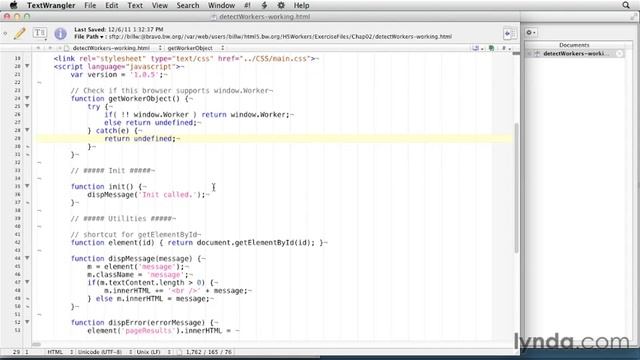The width and height of the screenshot is (640, 360).
Task: Go to previous document arrow
Action: (39, 48)
